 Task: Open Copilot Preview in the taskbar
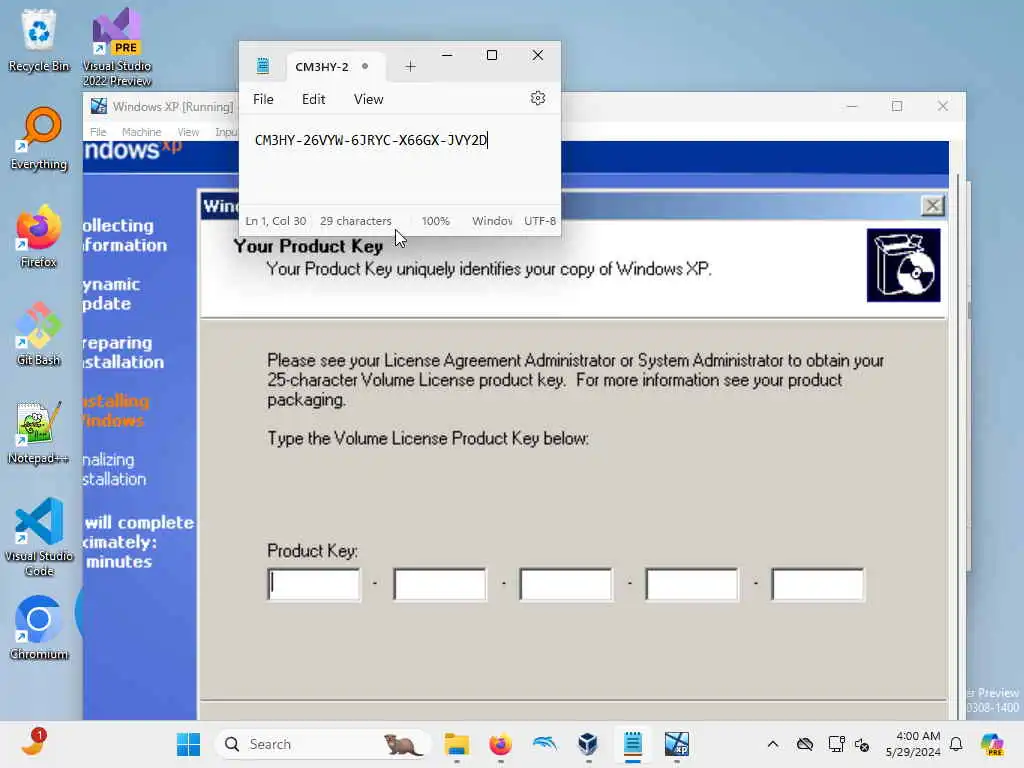coord(991,744)
